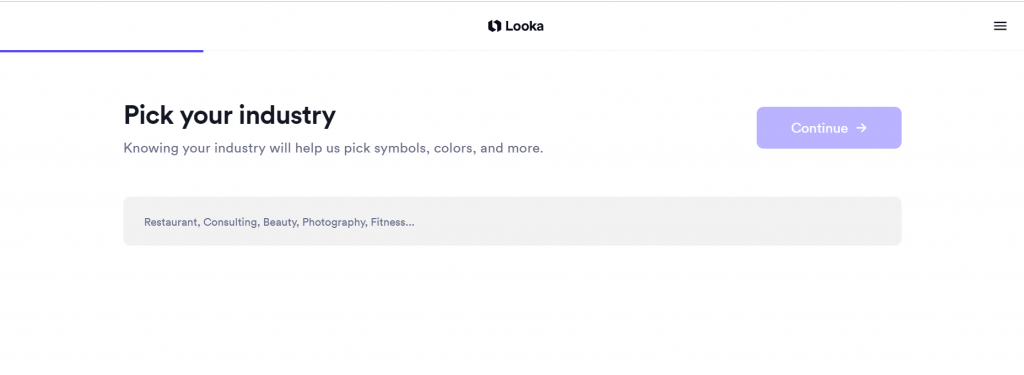Click the "Pick your industry" heading
Viewport: 1024px width, 375px height.
(x=229, y=116)
